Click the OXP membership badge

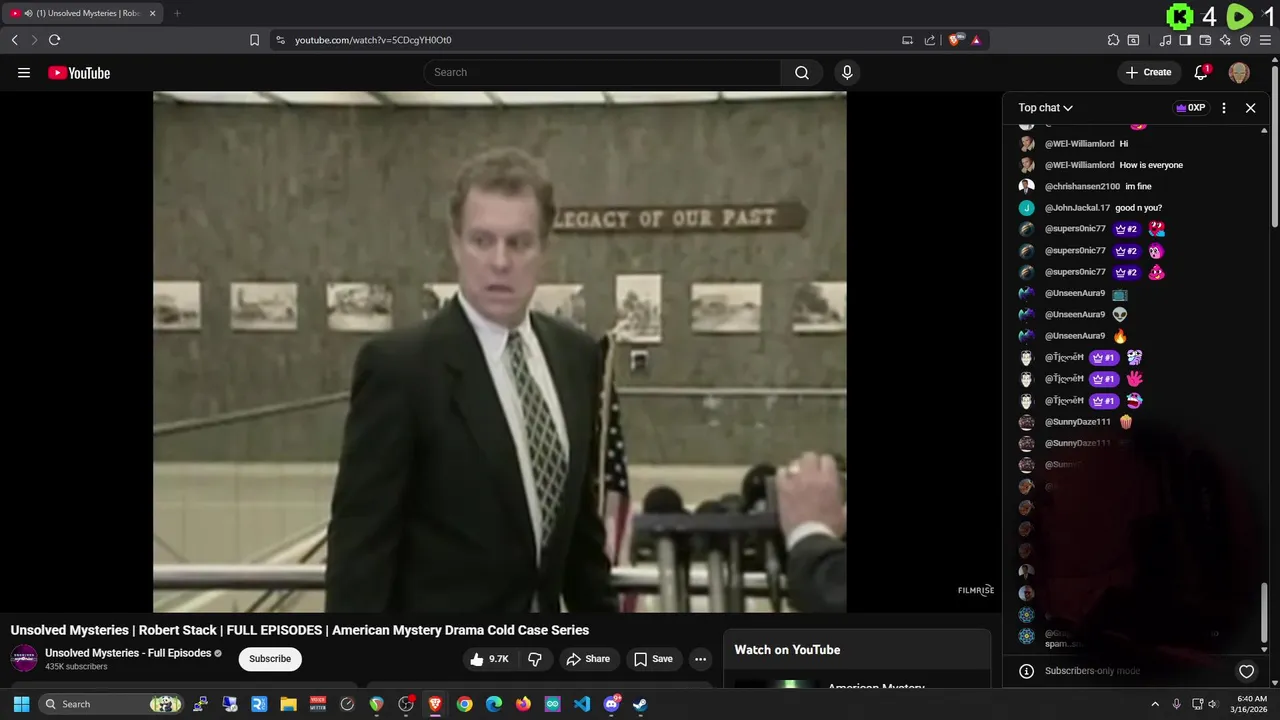(x=1190, y=107)
